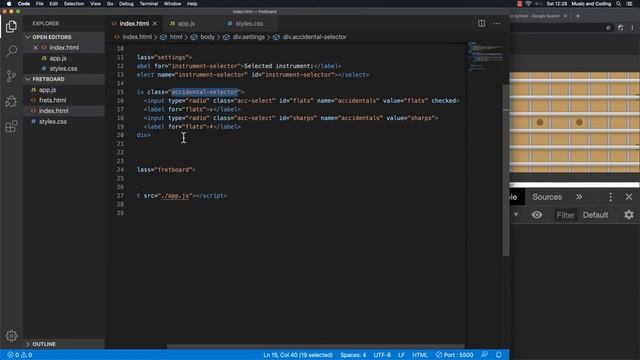The image size is (640, 360).
Task: Select app.js in Open Editors list
Action: point(58,58)
